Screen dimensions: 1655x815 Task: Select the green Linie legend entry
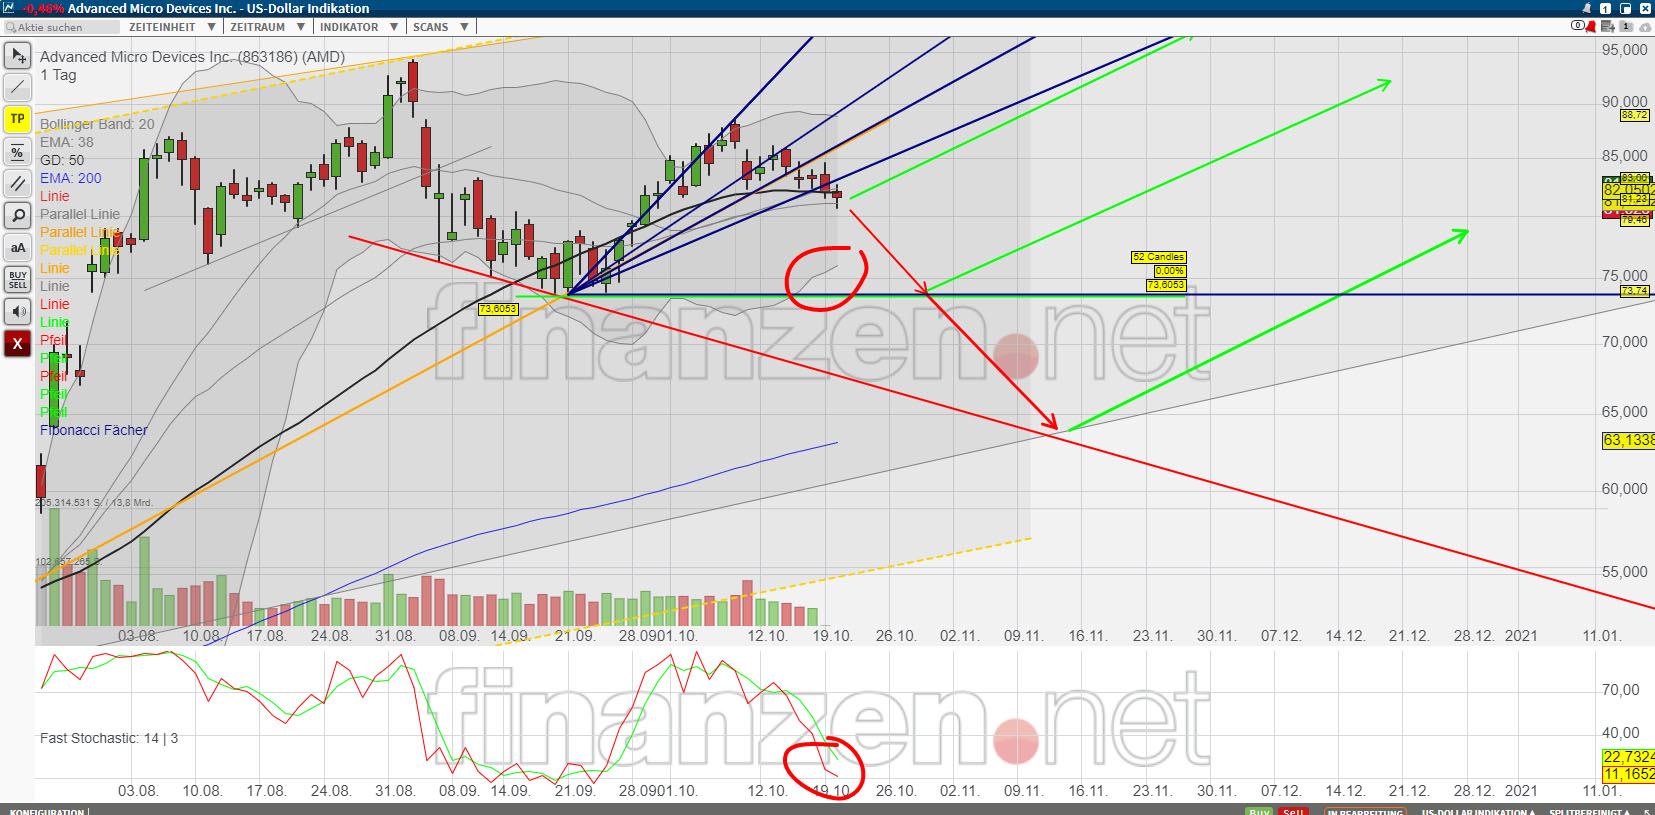55,322
